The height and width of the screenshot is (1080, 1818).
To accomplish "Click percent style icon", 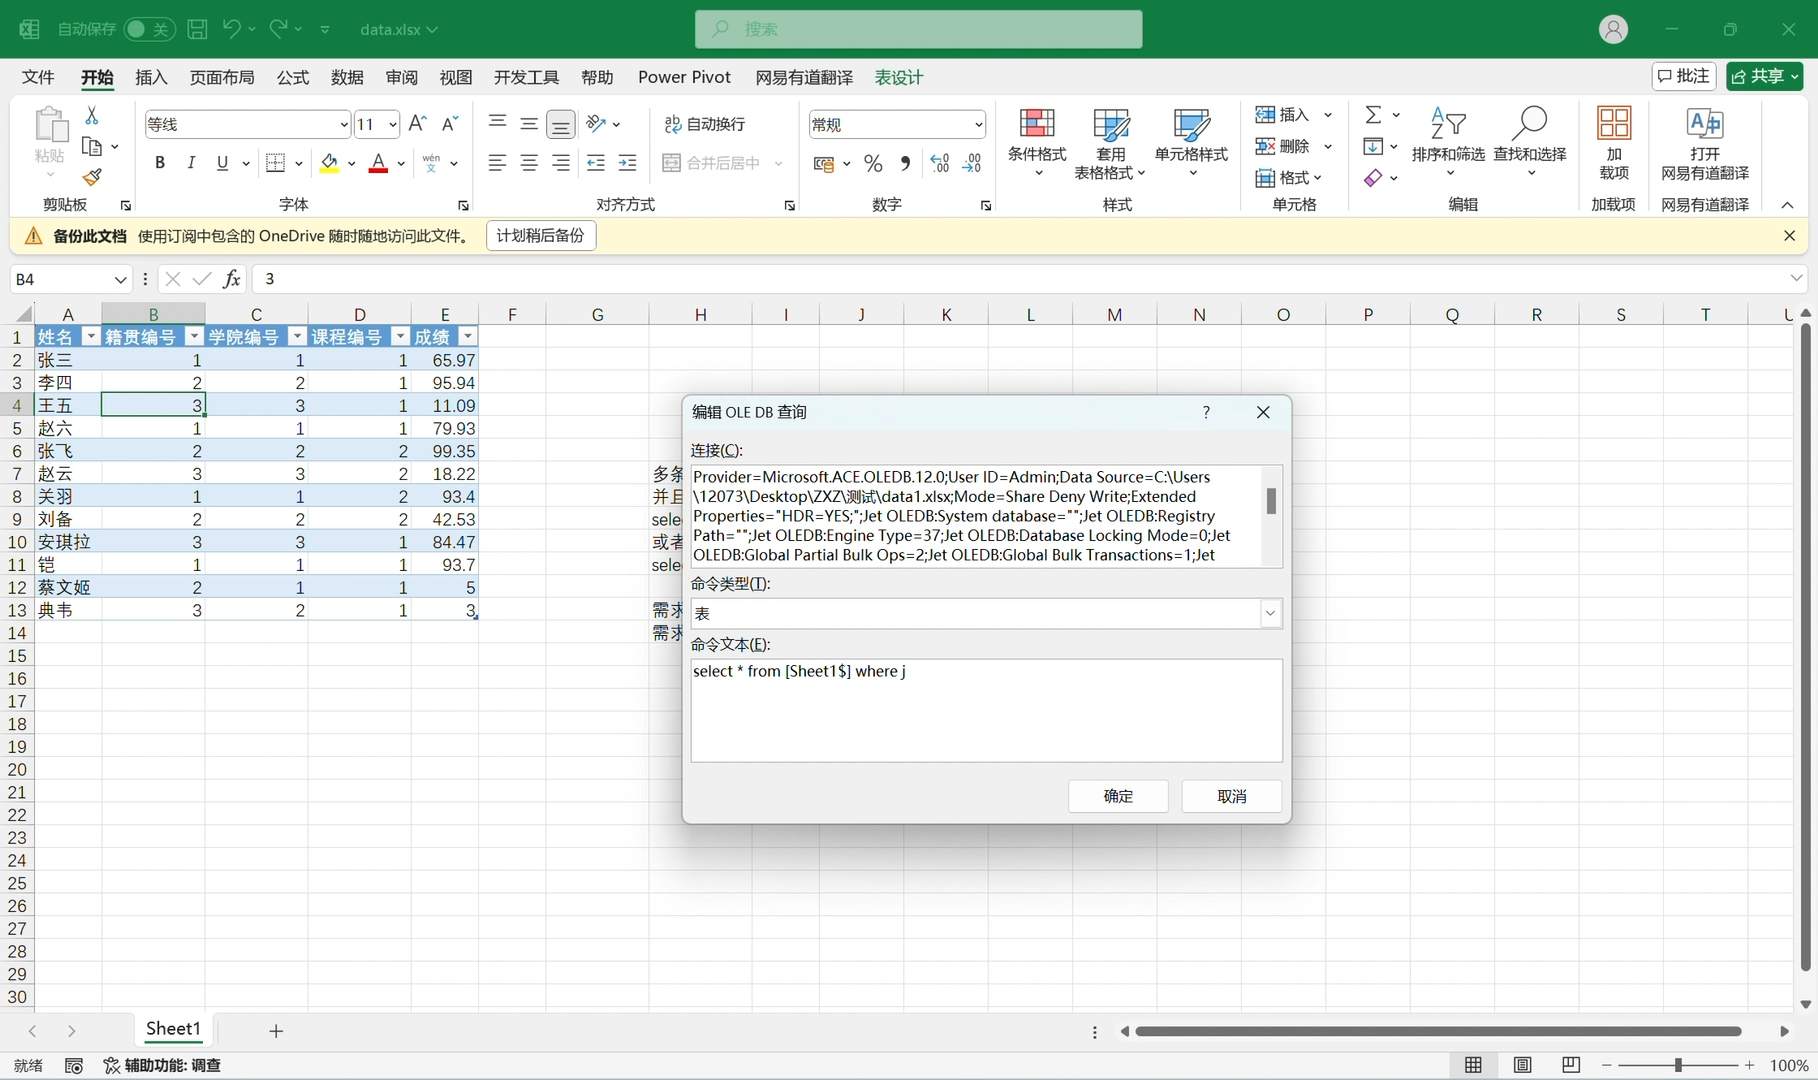I will tap(873, 163).
